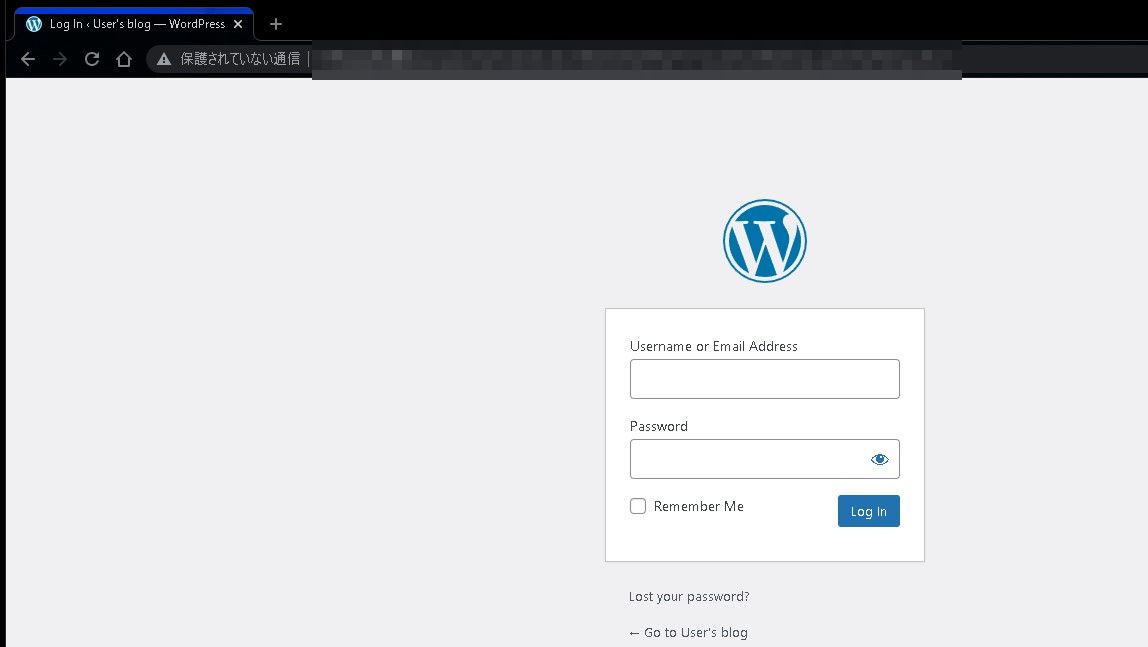Go to User's blog via the link
The height and width of the screenshot is (647, 1148).
pos(689,632)
